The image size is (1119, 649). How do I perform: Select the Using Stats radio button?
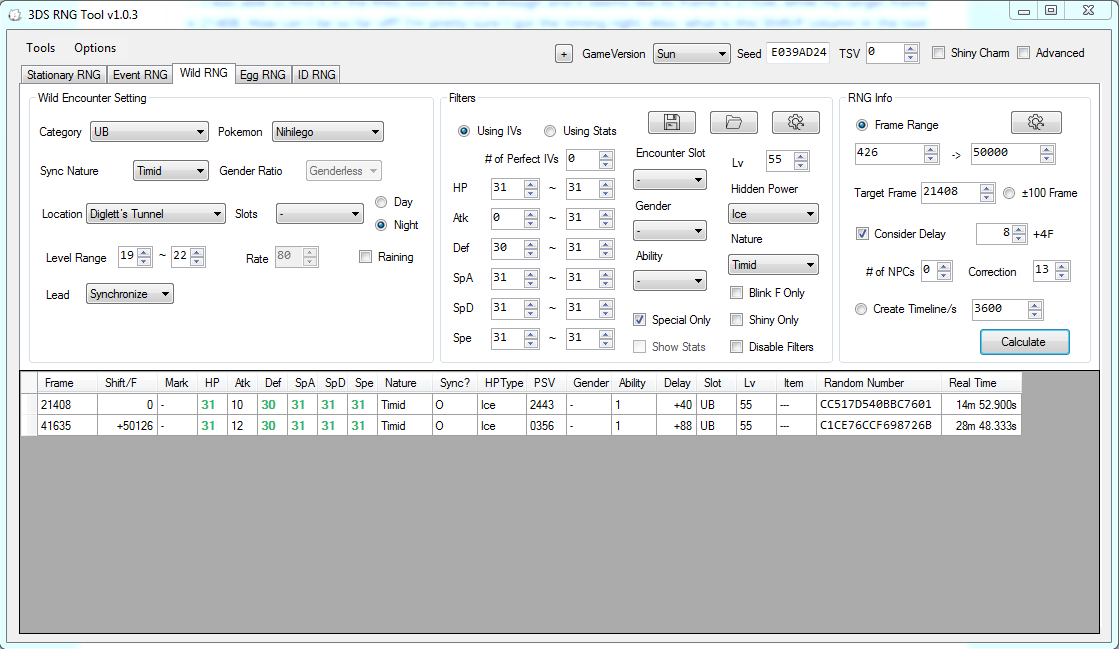click(x=550, y=131)
